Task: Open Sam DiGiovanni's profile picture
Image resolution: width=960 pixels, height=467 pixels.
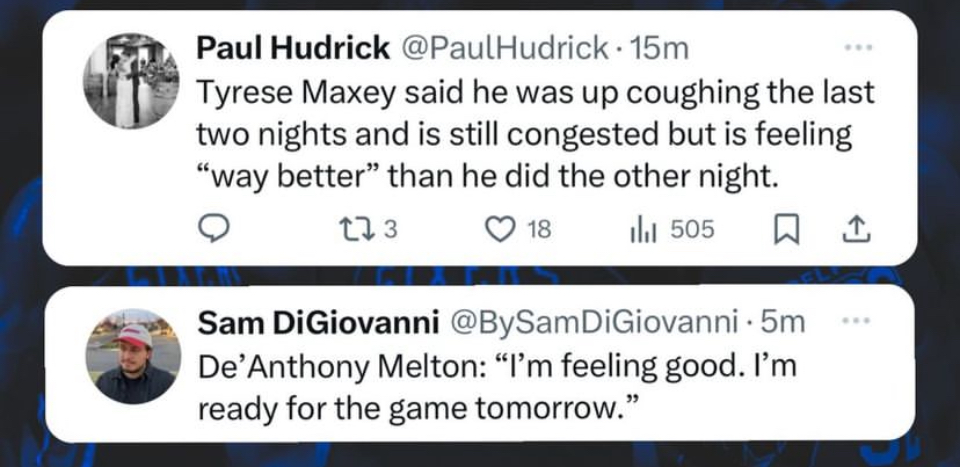Action: [x=133, y=355]
